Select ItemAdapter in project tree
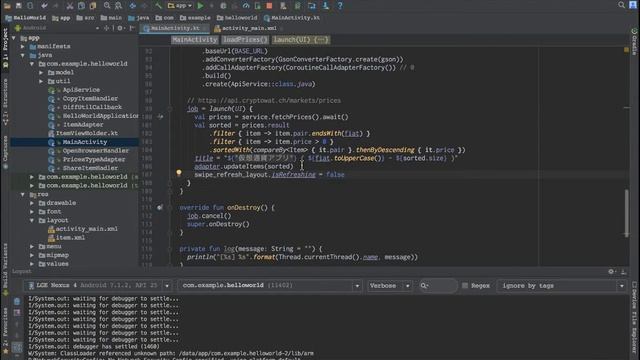Image resolution: width=640 pixels, height=360 pixels. click(83, 124)
